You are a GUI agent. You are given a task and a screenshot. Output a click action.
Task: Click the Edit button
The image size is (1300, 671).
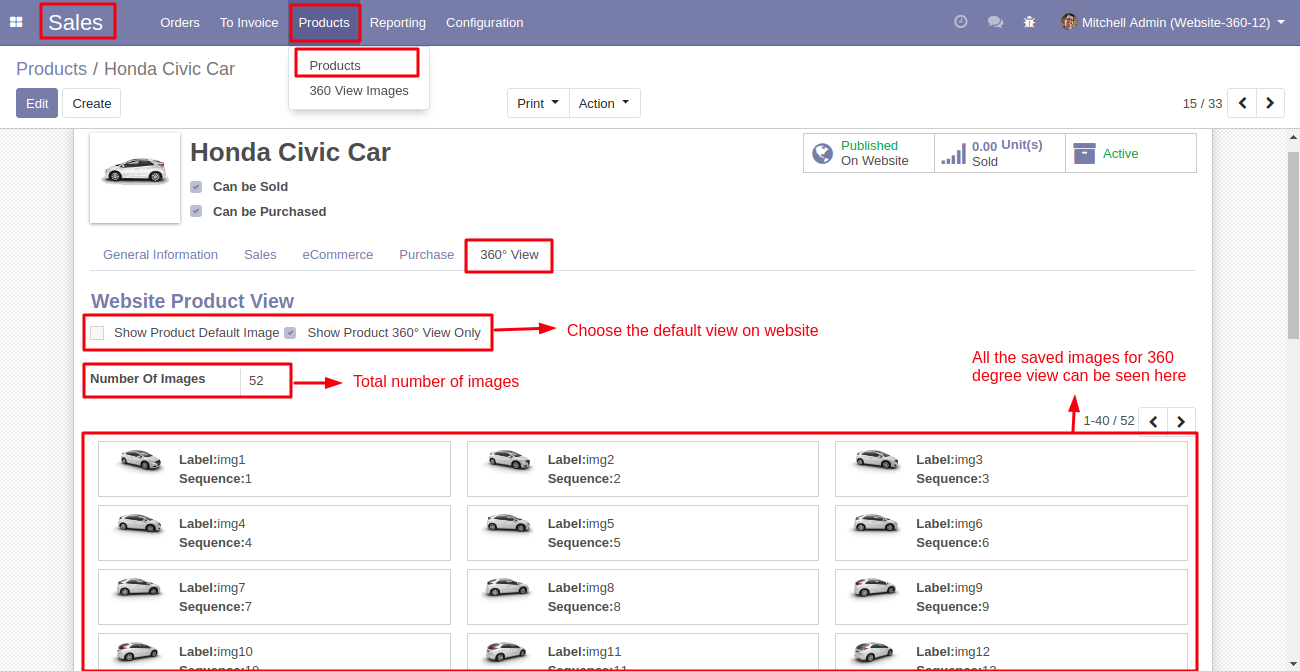coord(37,103)
